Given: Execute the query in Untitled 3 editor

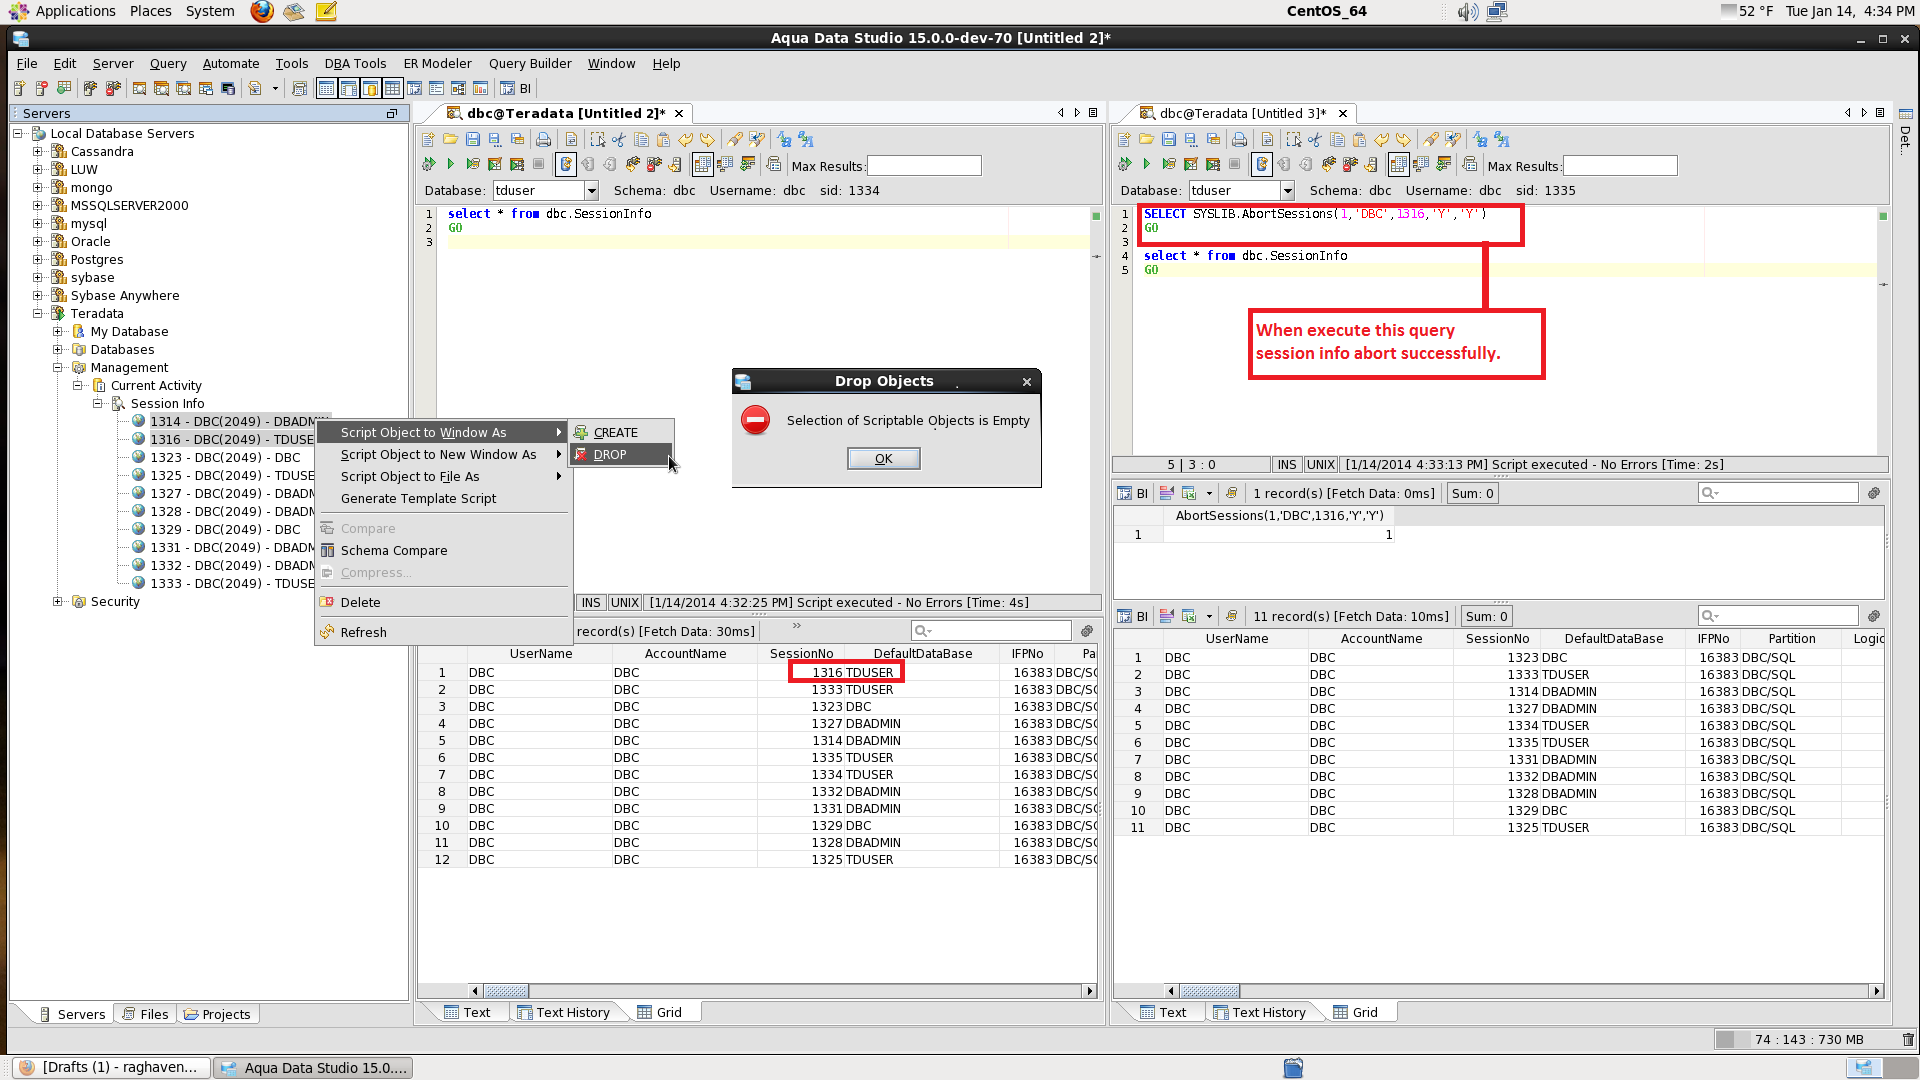Looking at the screenshot, I should pos(1146,164).
